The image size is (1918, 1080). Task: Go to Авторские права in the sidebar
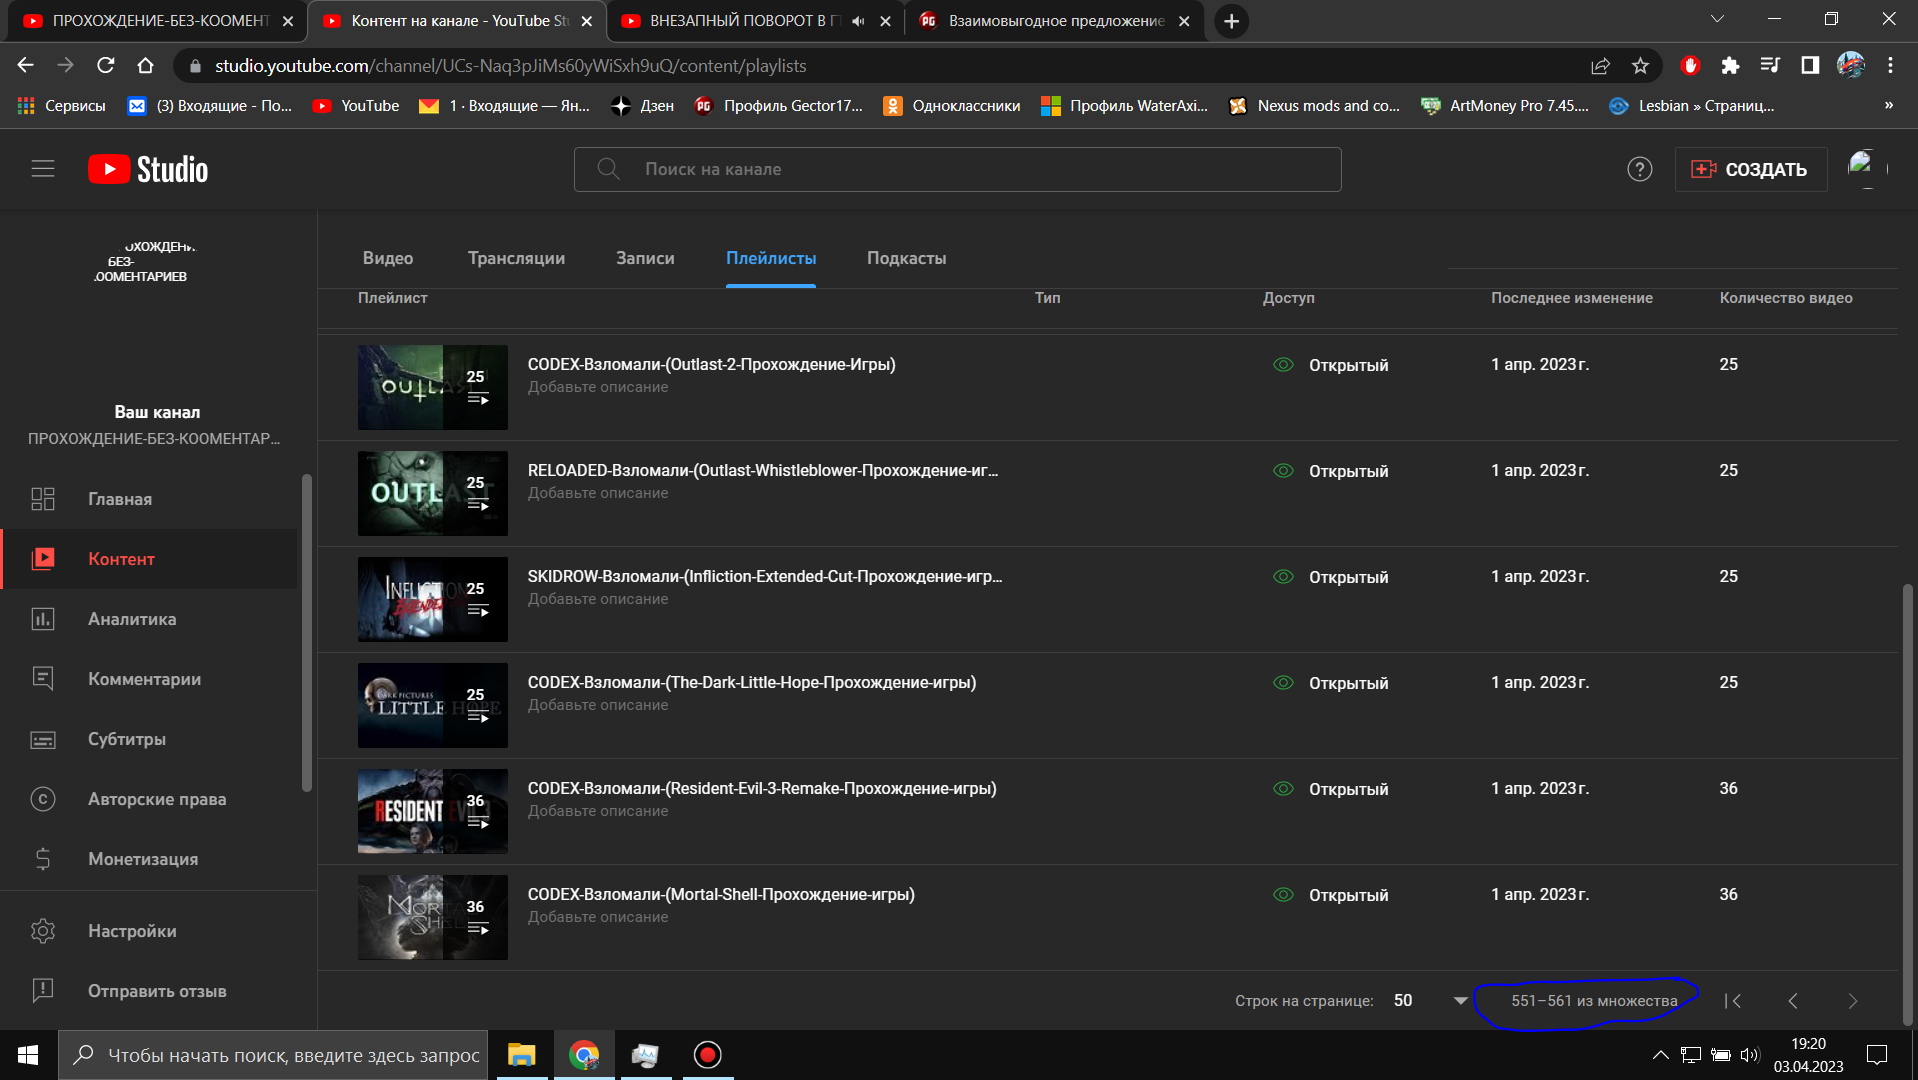(x=157, y=799)
